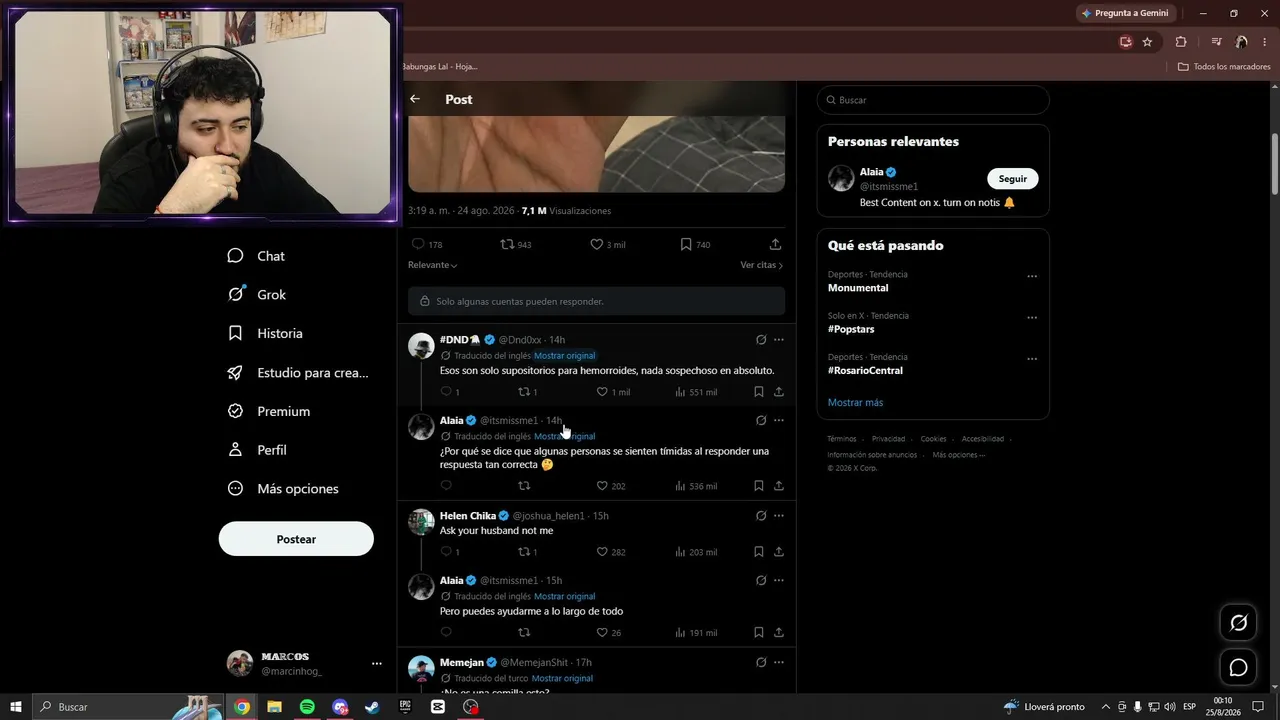1280x720 pixels.
Task: Open Grok from the sidebar
Action: [256, 295]
